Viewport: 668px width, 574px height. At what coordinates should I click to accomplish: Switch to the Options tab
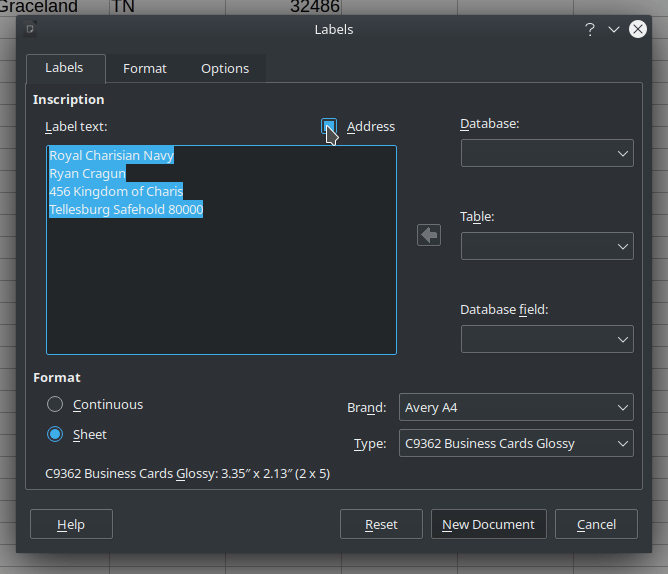[225, 69]
